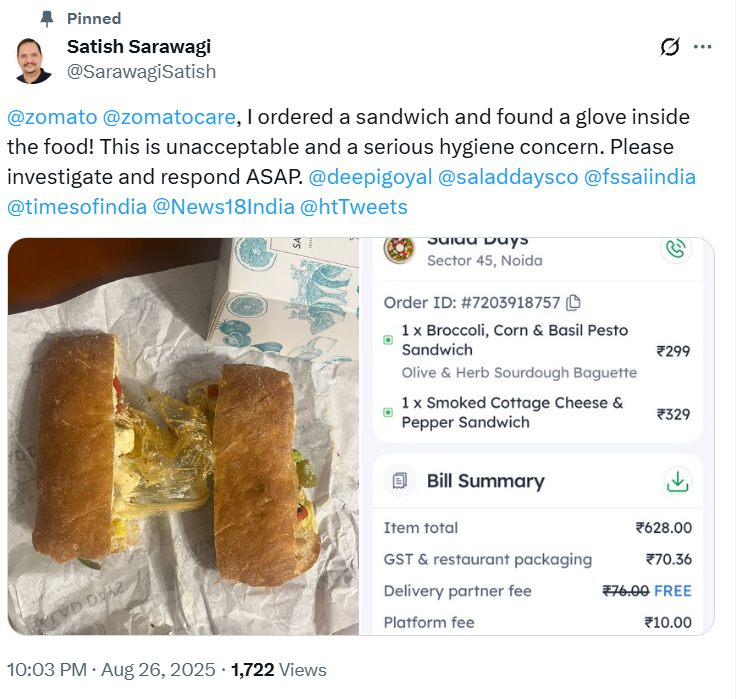Open the three-dot more options menu
This screenshot has height=699, width=752.
[703, 47]
